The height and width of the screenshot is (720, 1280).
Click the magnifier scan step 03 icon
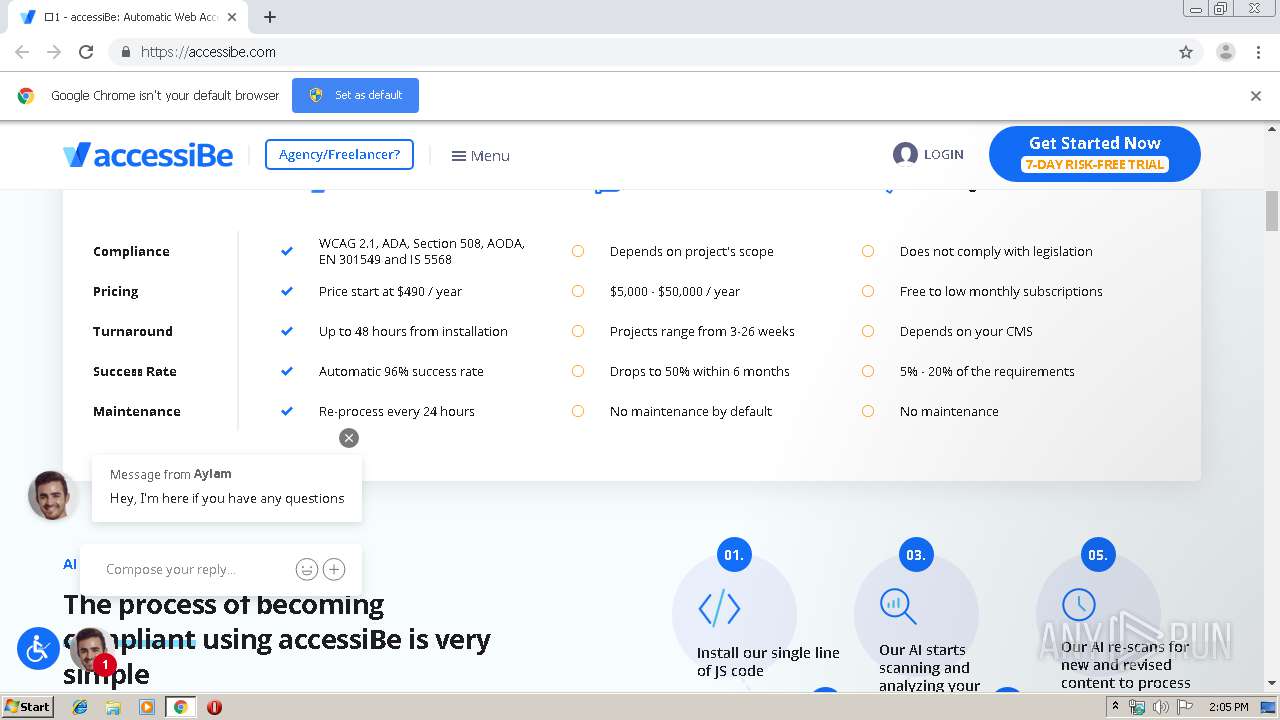(x=897, y=606)
